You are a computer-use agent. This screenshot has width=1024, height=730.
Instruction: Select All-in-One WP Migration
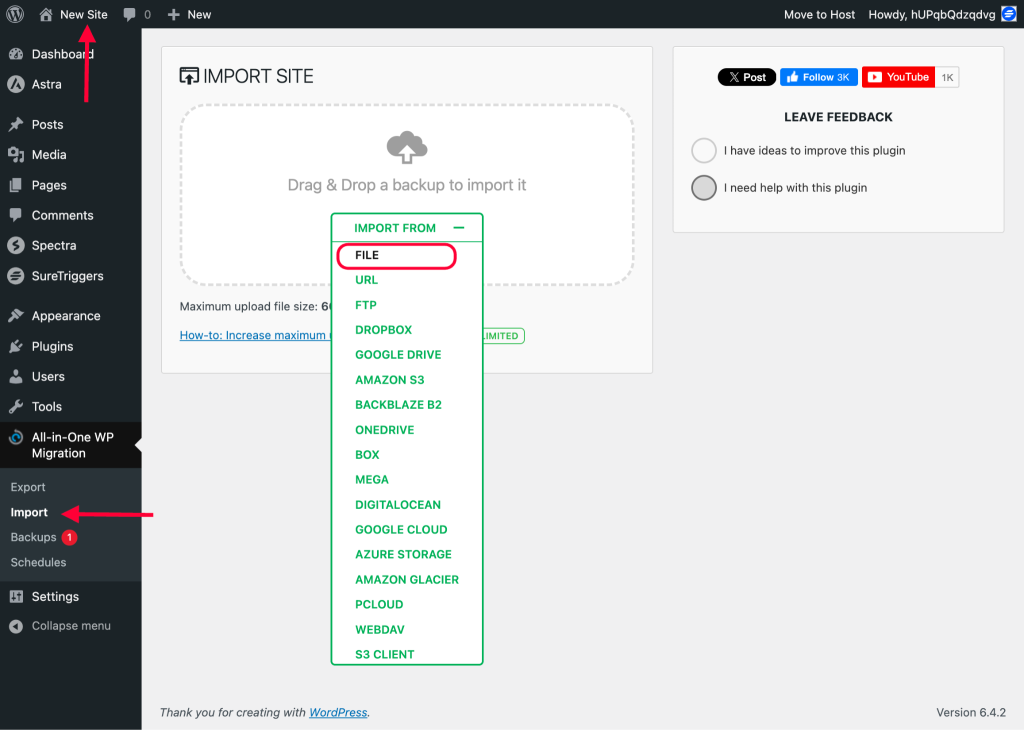(70, 444)
